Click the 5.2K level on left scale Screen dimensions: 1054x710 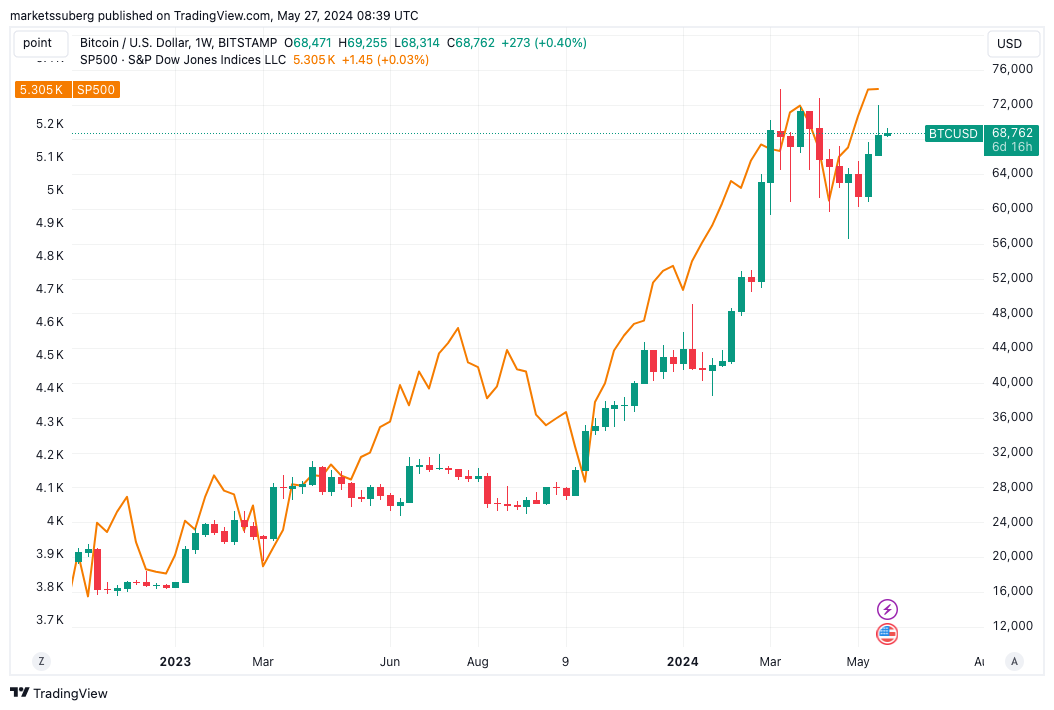pyautogui.click(x=50, y=124)
